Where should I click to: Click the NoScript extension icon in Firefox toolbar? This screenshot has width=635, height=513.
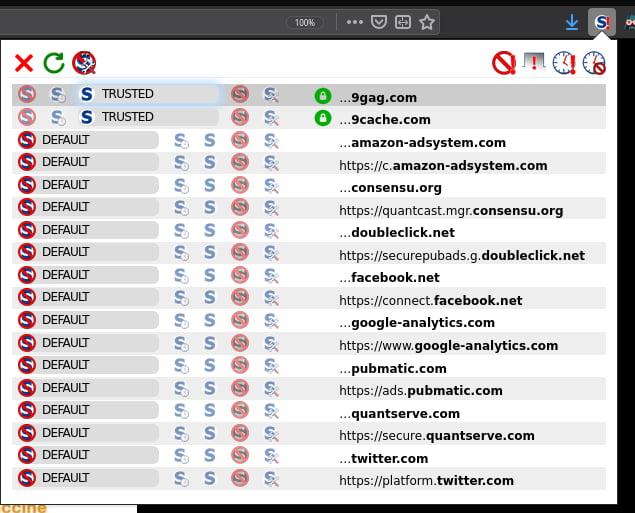(x=602, y=22)
